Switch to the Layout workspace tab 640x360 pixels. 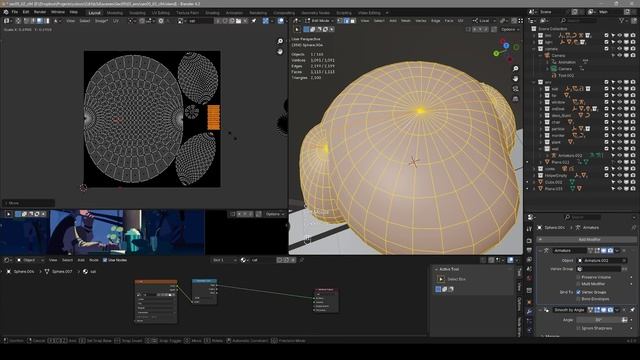click(x=94, y=13)
